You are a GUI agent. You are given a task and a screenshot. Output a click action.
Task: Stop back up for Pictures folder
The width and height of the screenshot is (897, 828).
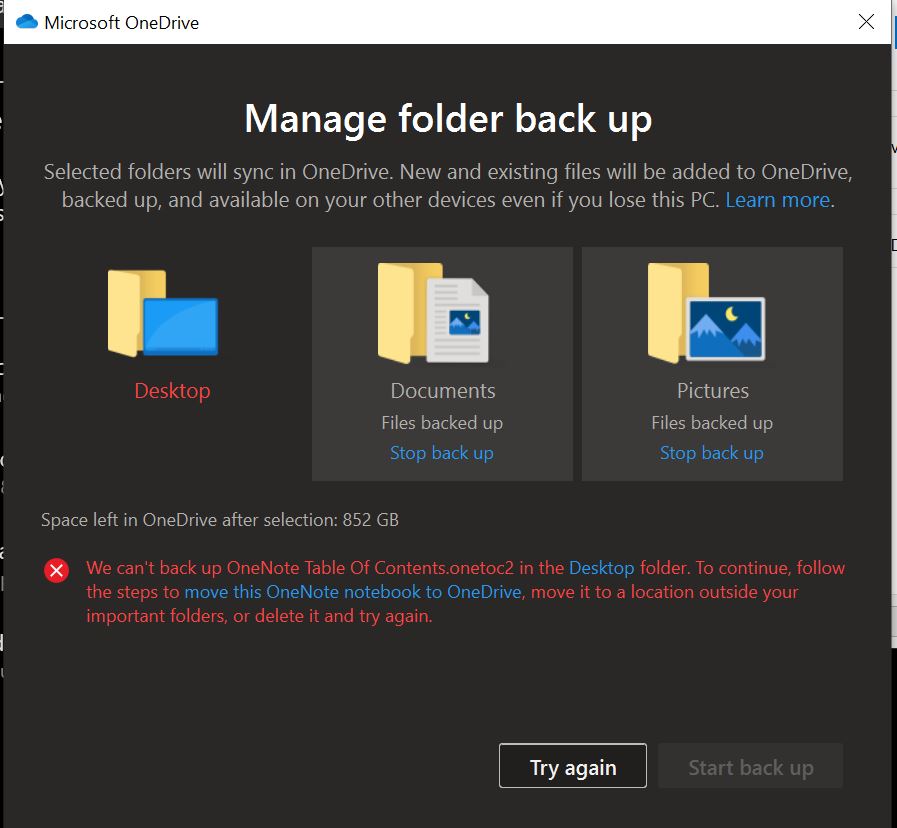712,453
